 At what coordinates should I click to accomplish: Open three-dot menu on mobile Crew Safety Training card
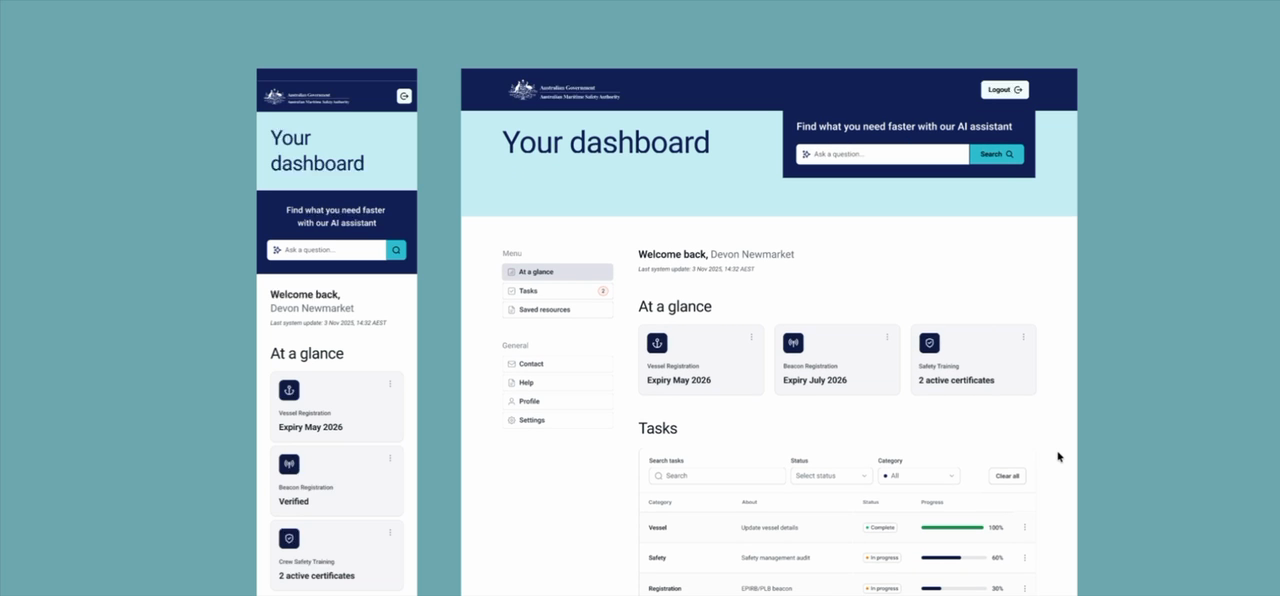[390, 532]
